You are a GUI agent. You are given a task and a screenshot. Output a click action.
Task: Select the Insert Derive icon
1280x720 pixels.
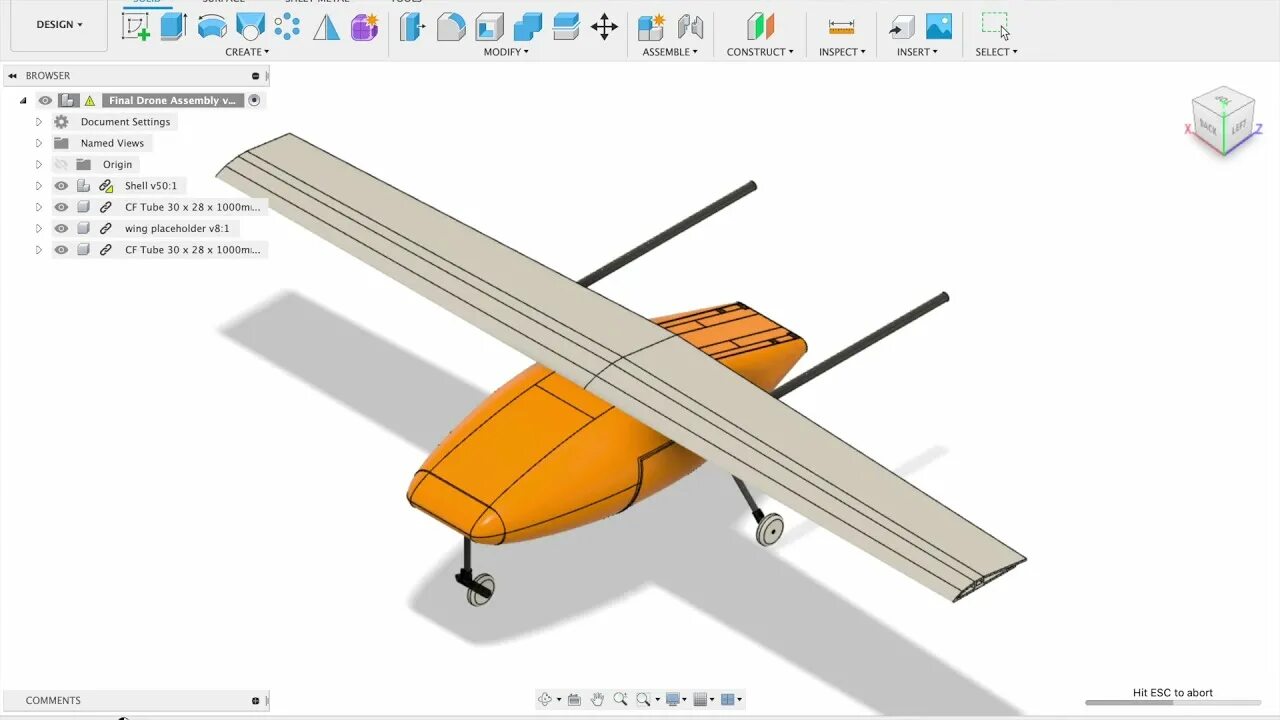click(x=902, y=26)
